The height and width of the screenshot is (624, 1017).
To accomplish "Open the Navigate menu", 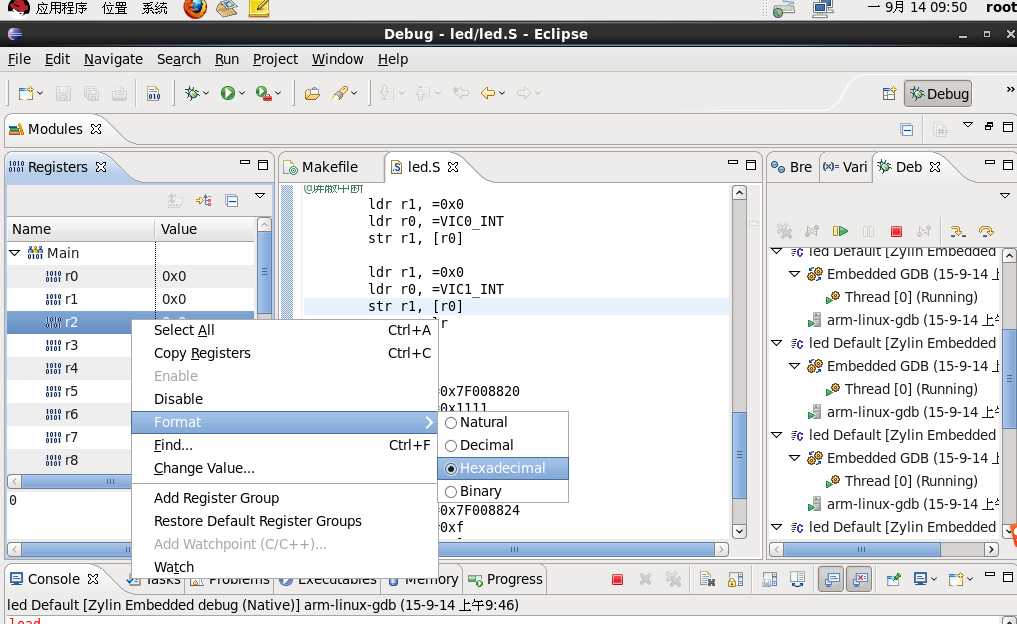I will click(113, 59).
